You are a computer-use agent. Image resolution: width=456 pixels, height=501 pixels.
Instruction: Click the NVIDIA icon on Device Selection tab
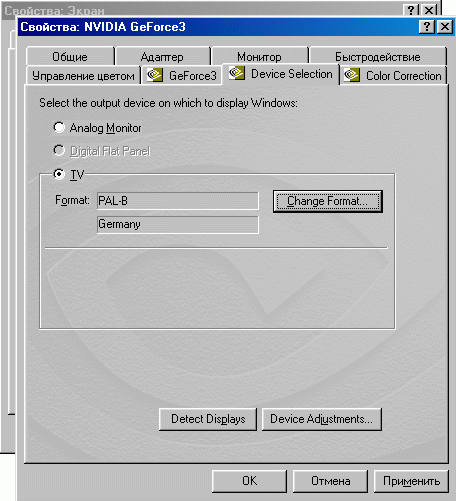click(237, 73)
